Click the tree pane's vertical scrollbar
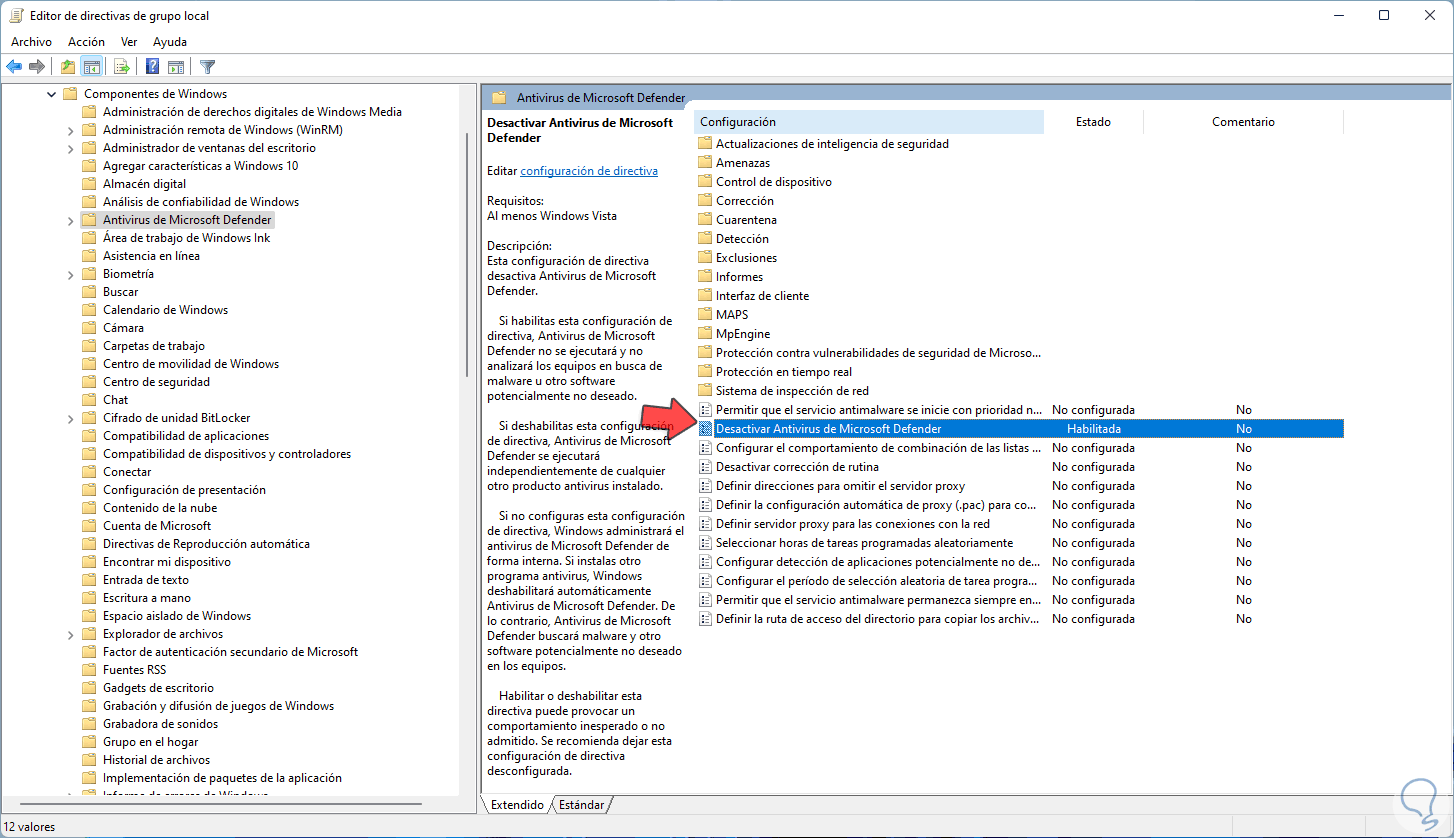1454x838 pixels. (x=467, y=255)
